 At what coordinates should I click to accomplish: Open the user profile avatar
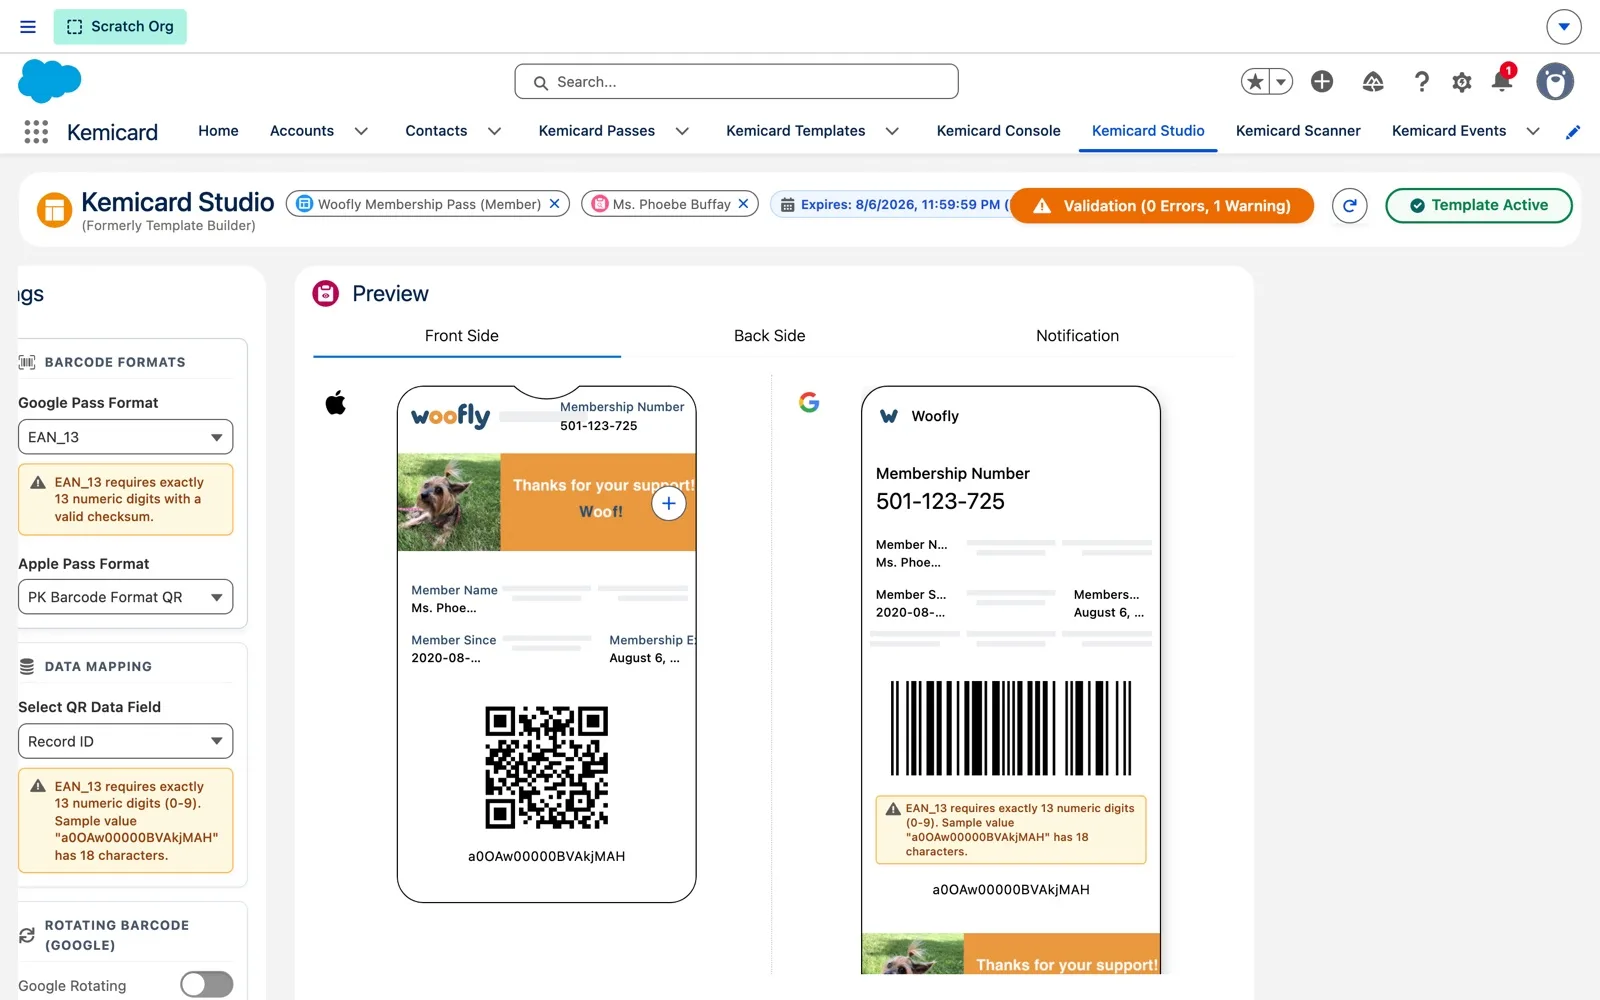pos(1555,82)
